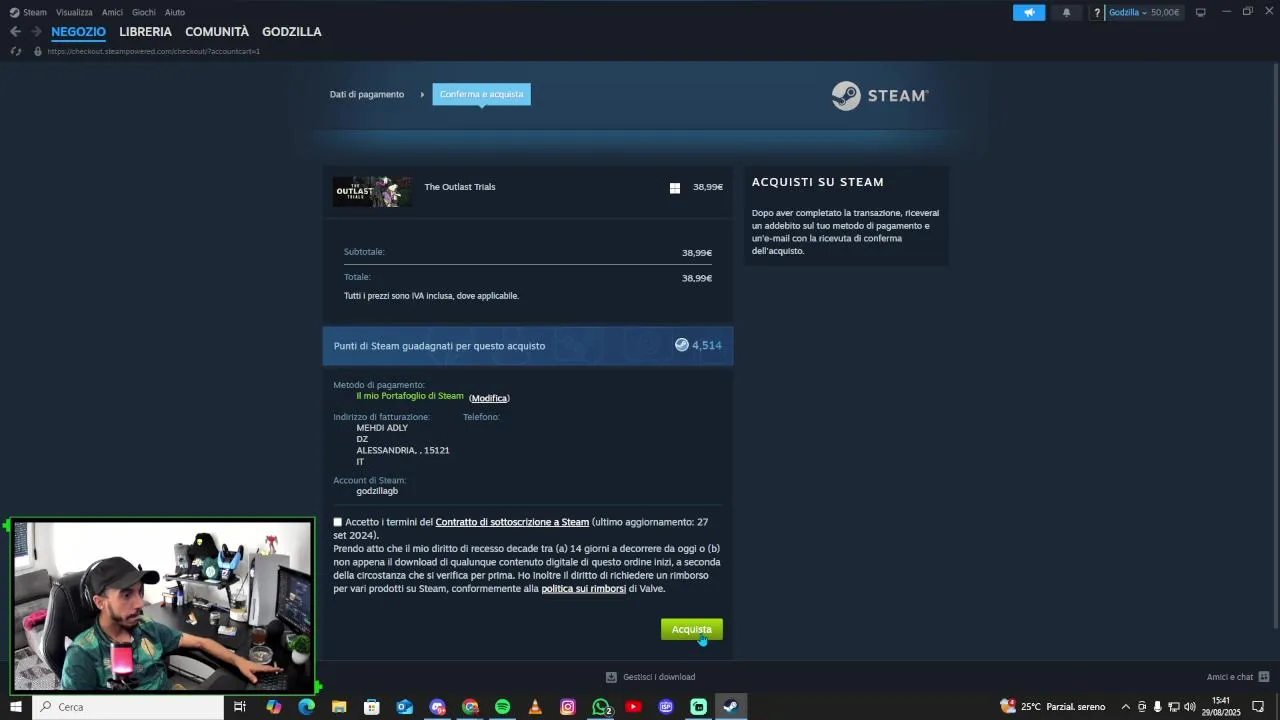1280x720 pixels.
Task: Go to the COMUNITÀ tab
Action: click(217, 32)
